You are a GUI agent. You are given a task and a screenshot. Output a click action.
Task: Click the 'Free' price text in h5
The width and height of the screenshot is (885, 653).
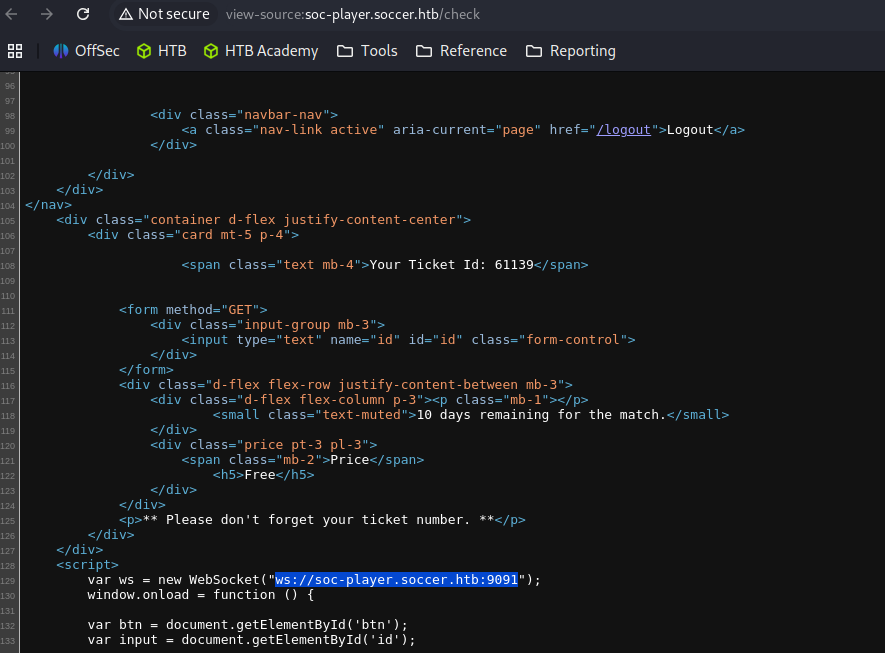tap(260, 475)
